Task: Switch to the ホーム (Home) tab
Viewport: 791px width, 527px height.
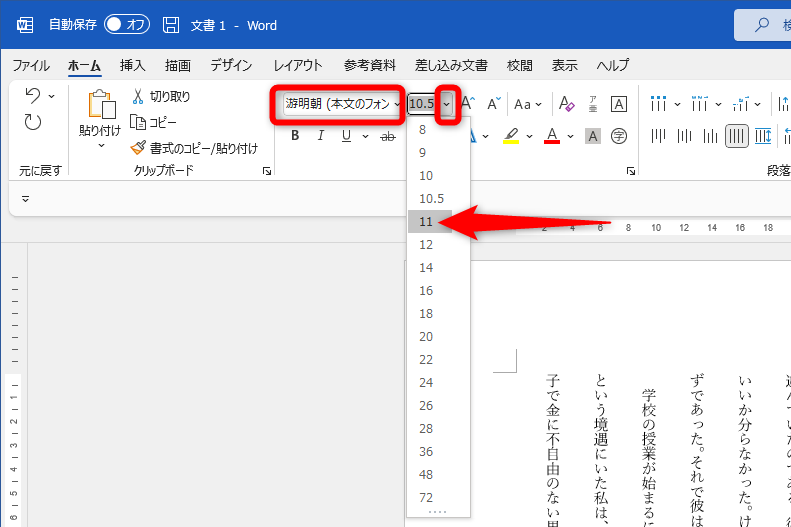Action: [84, 66]
